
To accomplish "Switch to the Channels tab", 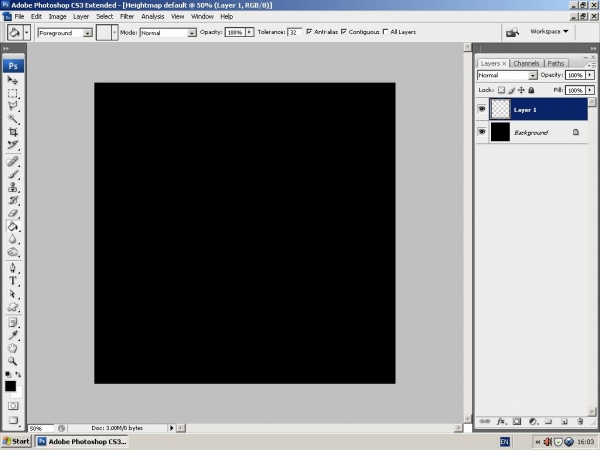I will pyautogui.click(x=526, y=63).
